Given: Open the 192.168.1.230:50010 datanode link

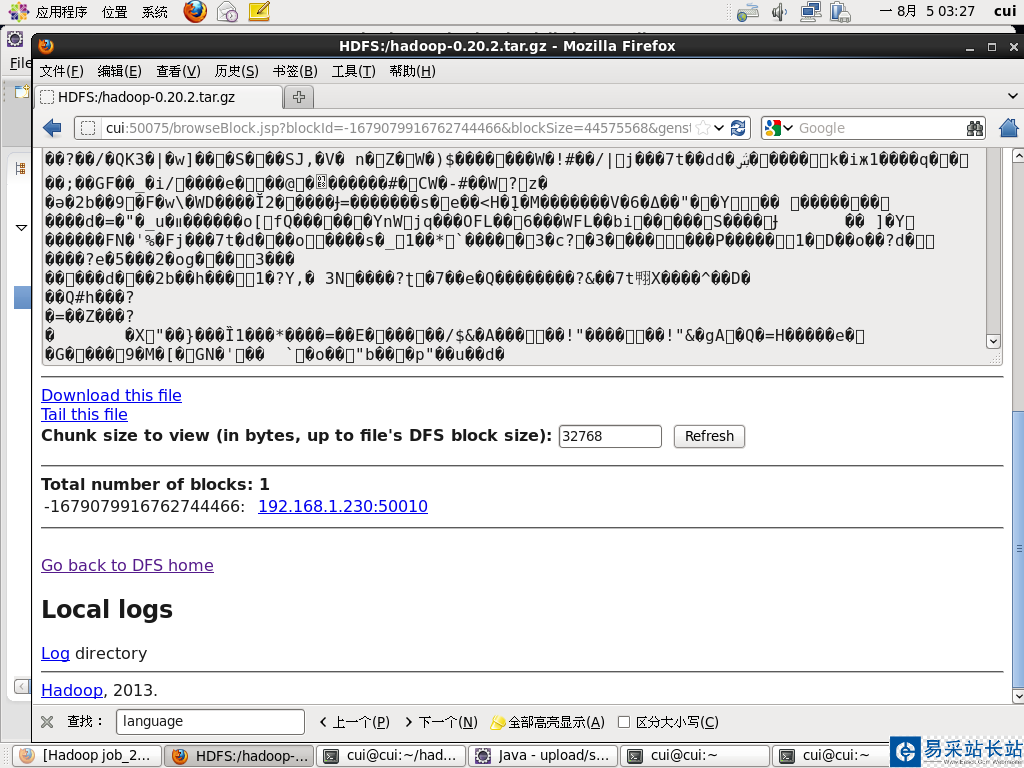Looking at the screenshot, I should [343, 506].
